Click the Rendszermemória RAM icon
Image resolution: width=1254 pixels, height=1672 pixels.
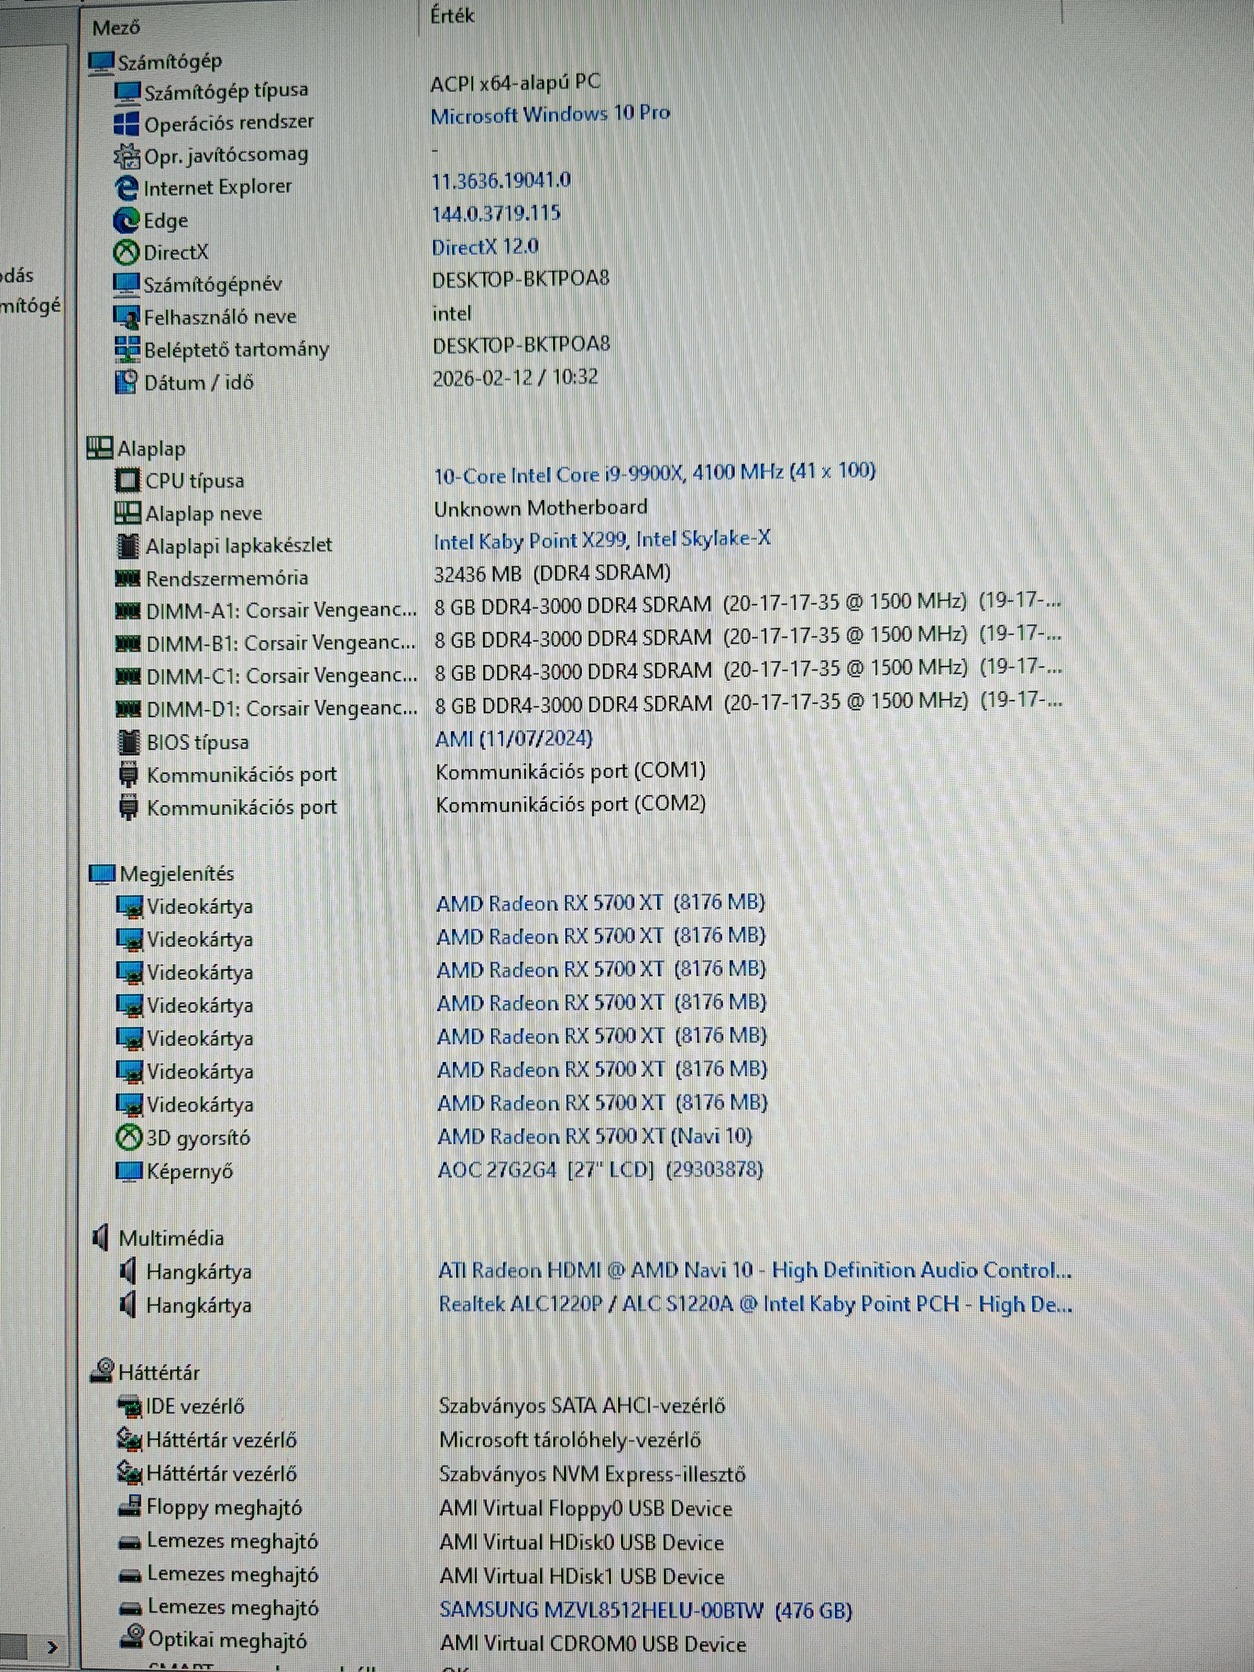(128, 578)
